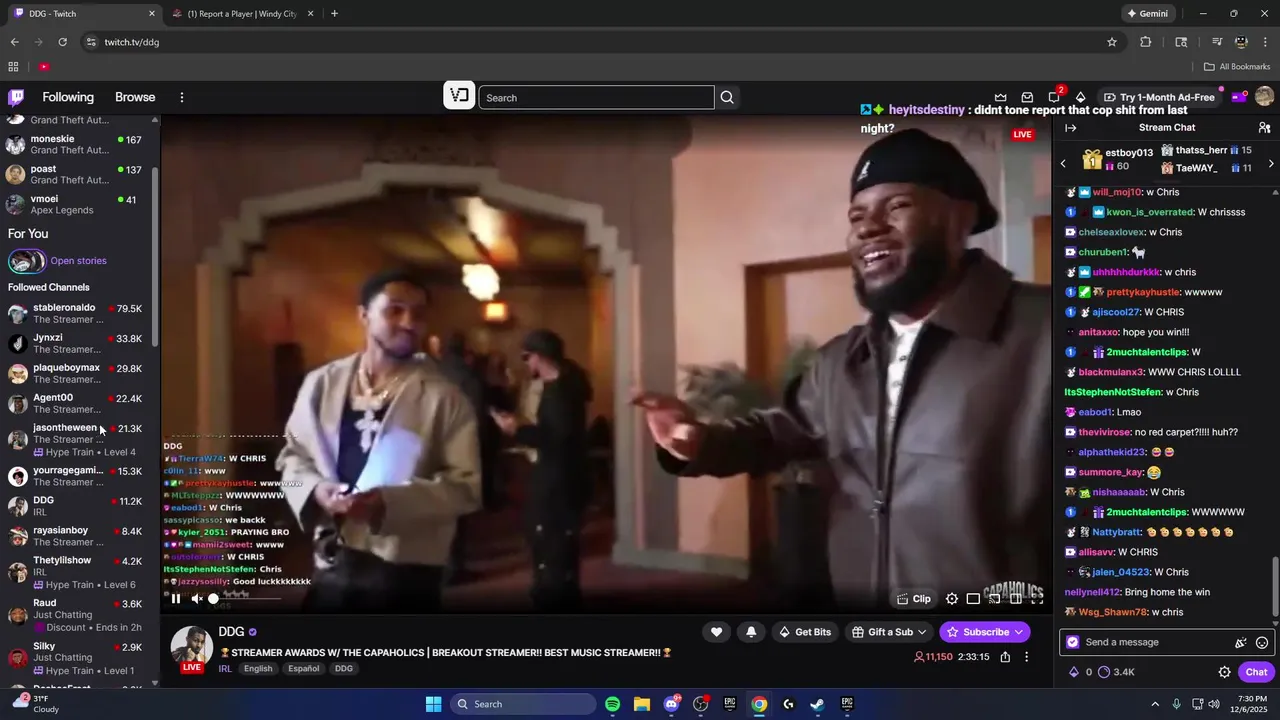Open Steam from the taskbar
Viewport: 1280px width, 720px height.
[x=817, y=704]
